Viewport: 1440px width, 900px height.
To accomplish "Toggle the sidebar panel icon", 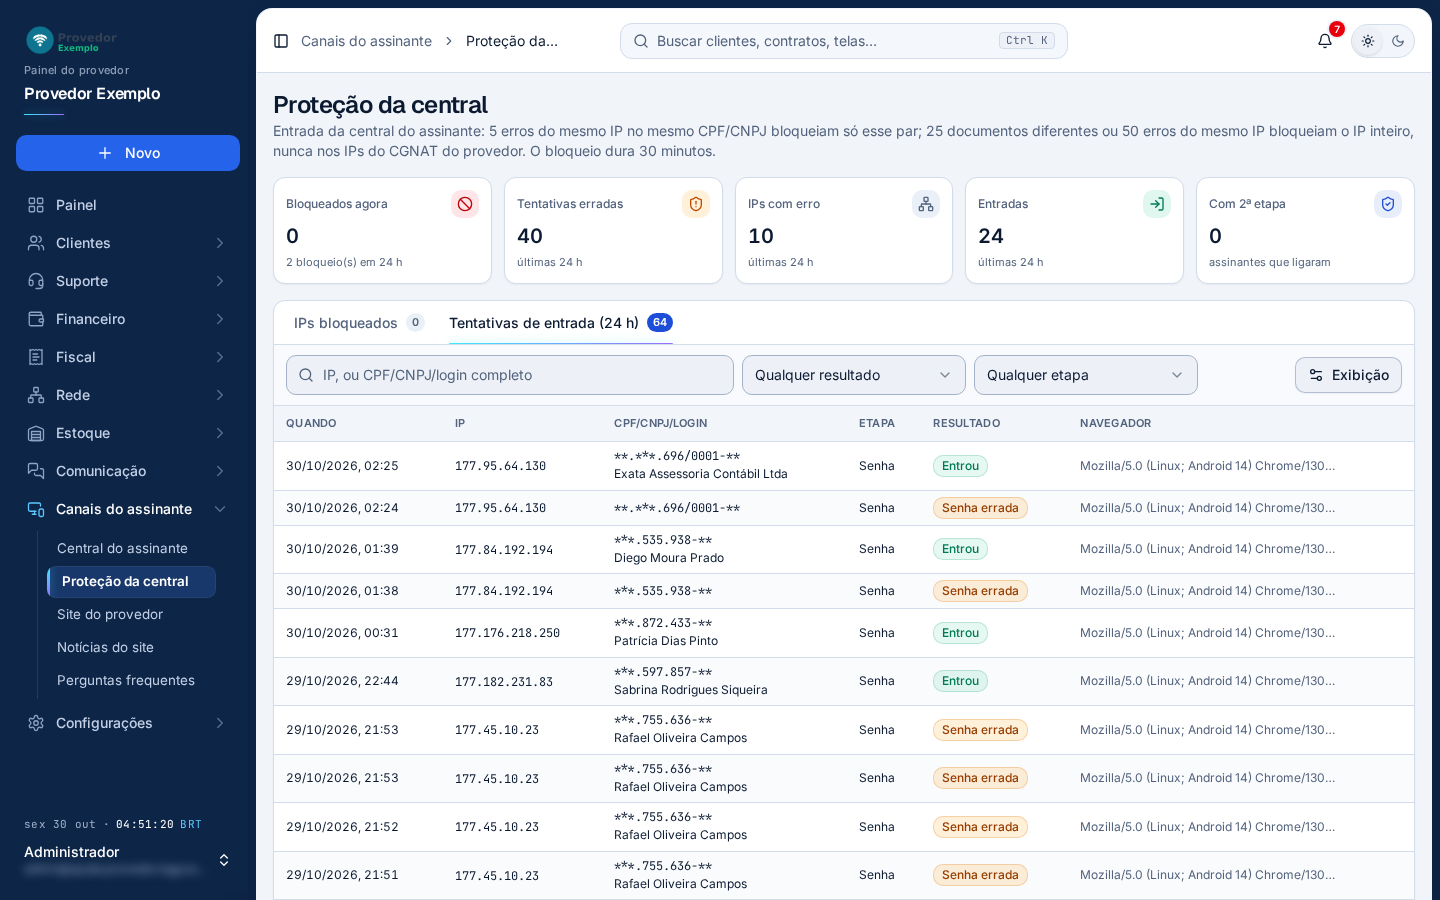I will (x=281, y=41).
